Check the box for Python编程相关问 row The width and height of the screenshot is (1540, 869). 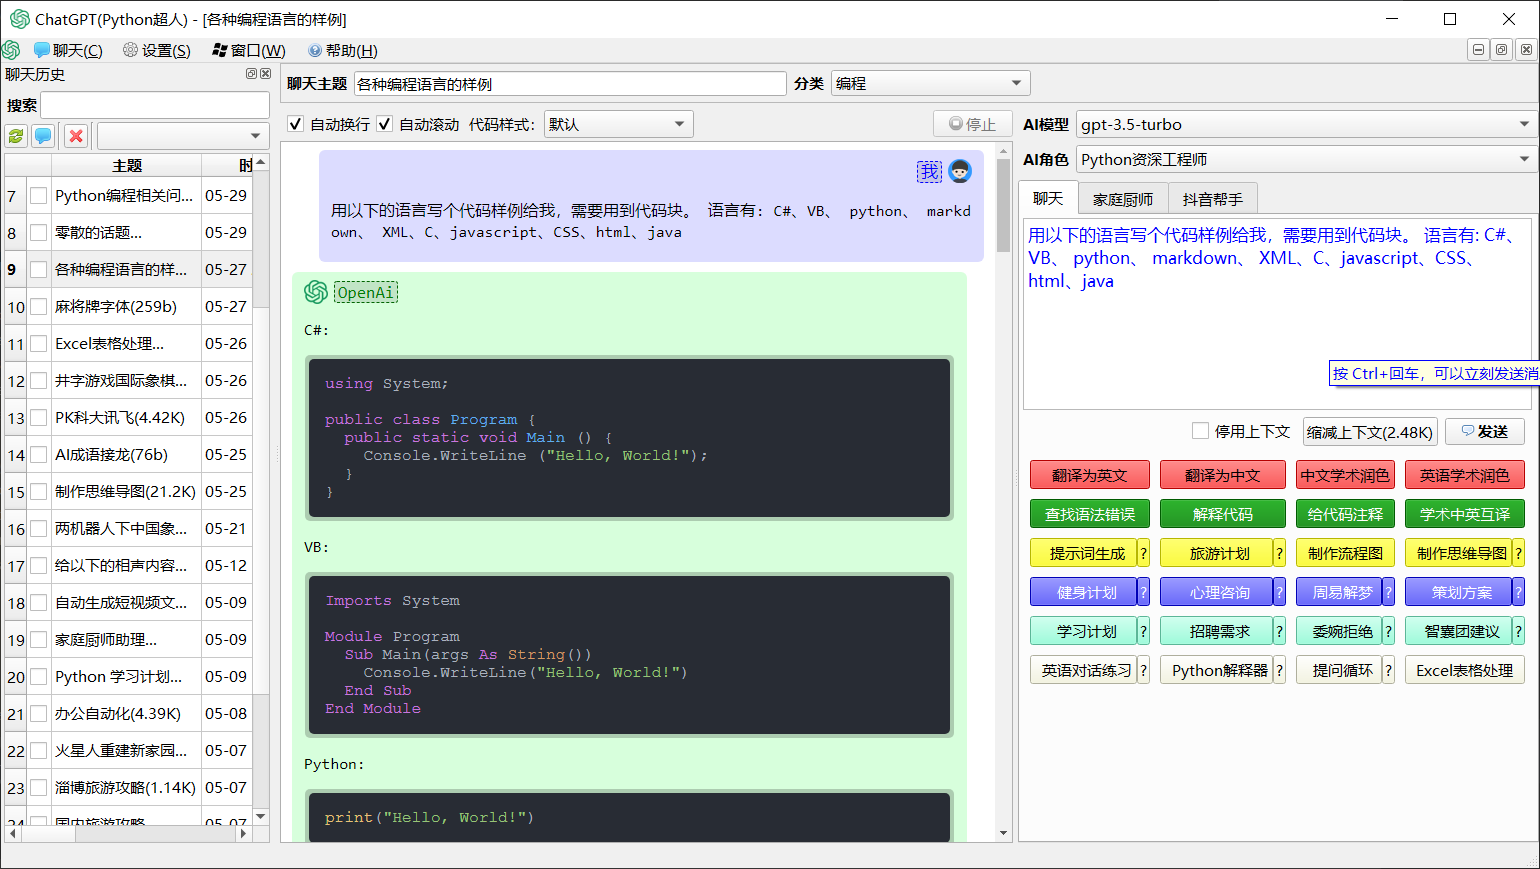(38, 196)
